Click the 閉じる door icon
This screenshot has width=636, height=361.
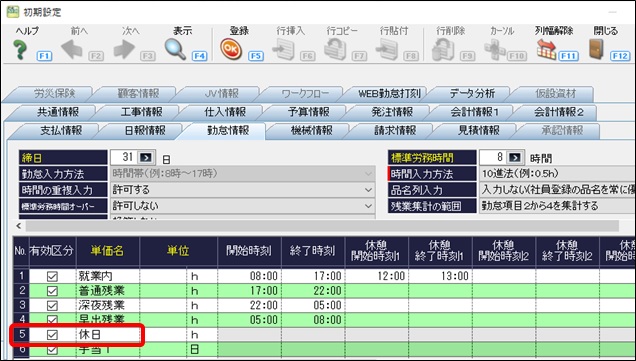coord(597,50)
